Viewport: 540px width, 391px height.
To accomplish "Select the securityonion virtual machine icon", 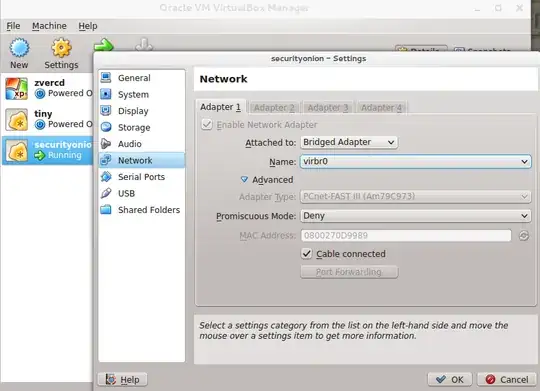I will coord(18,151).
